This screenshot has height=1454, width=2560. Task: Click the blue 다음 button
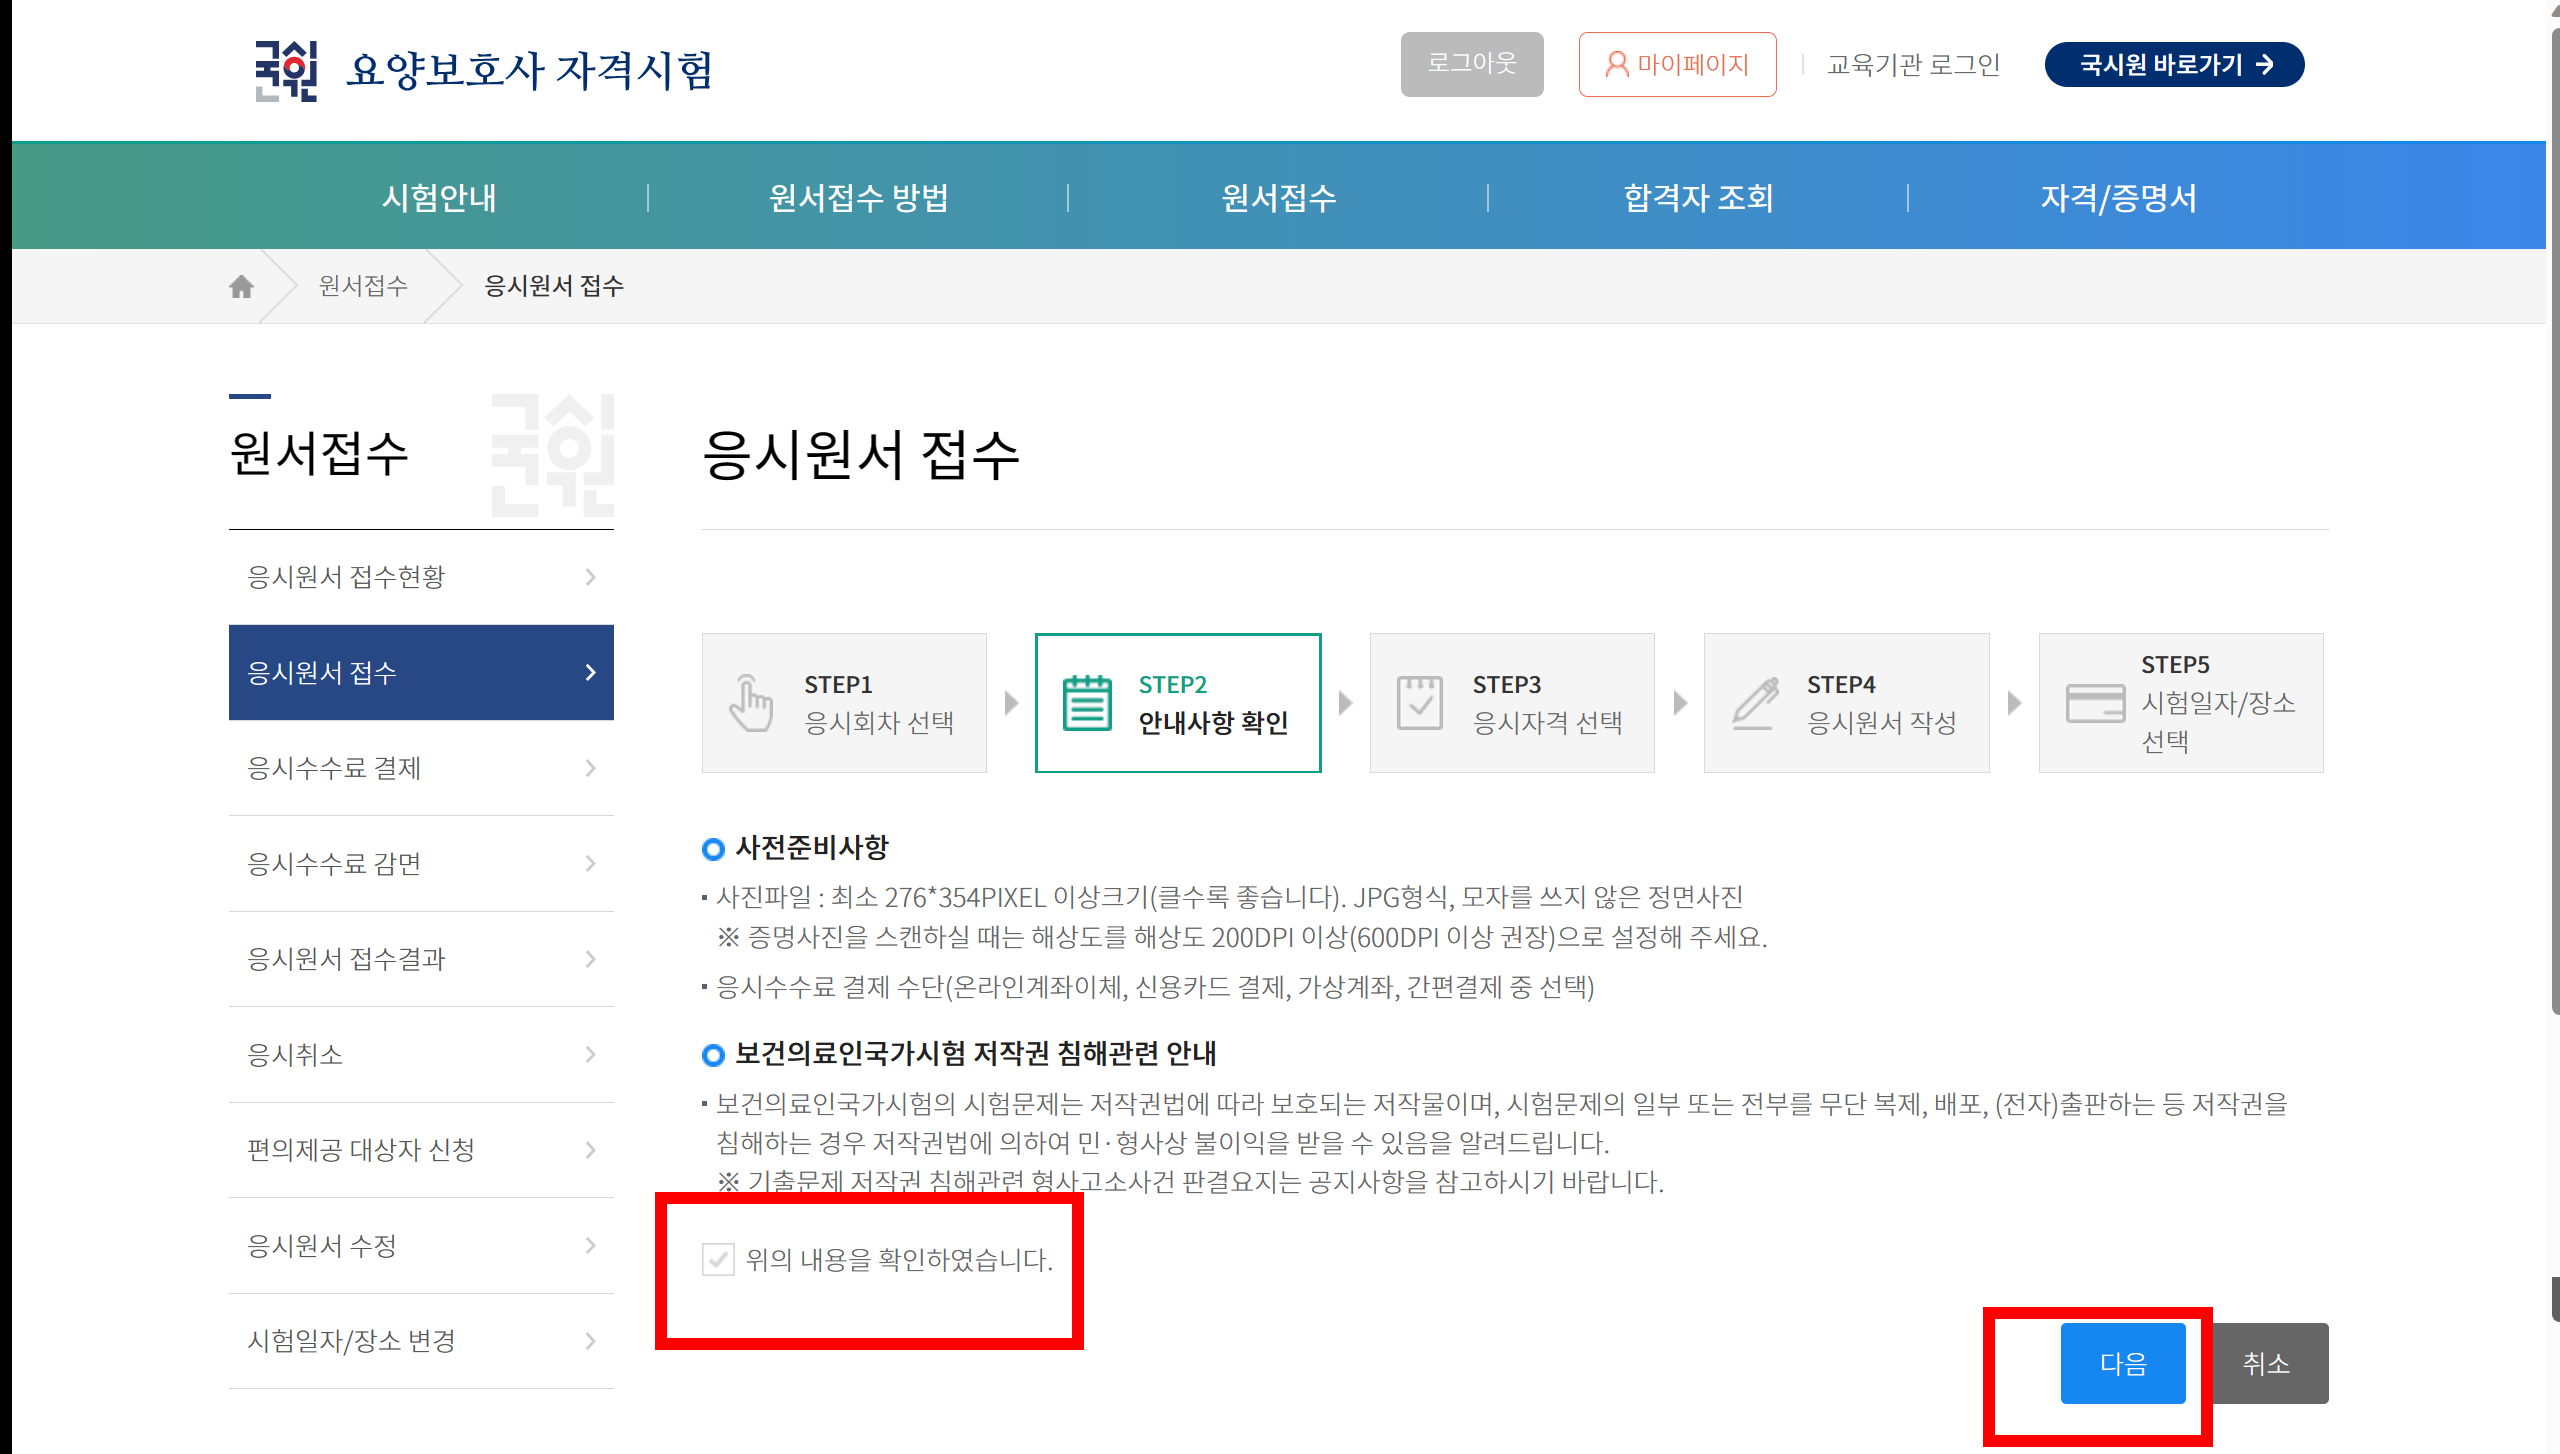tap(2122, 1363)
